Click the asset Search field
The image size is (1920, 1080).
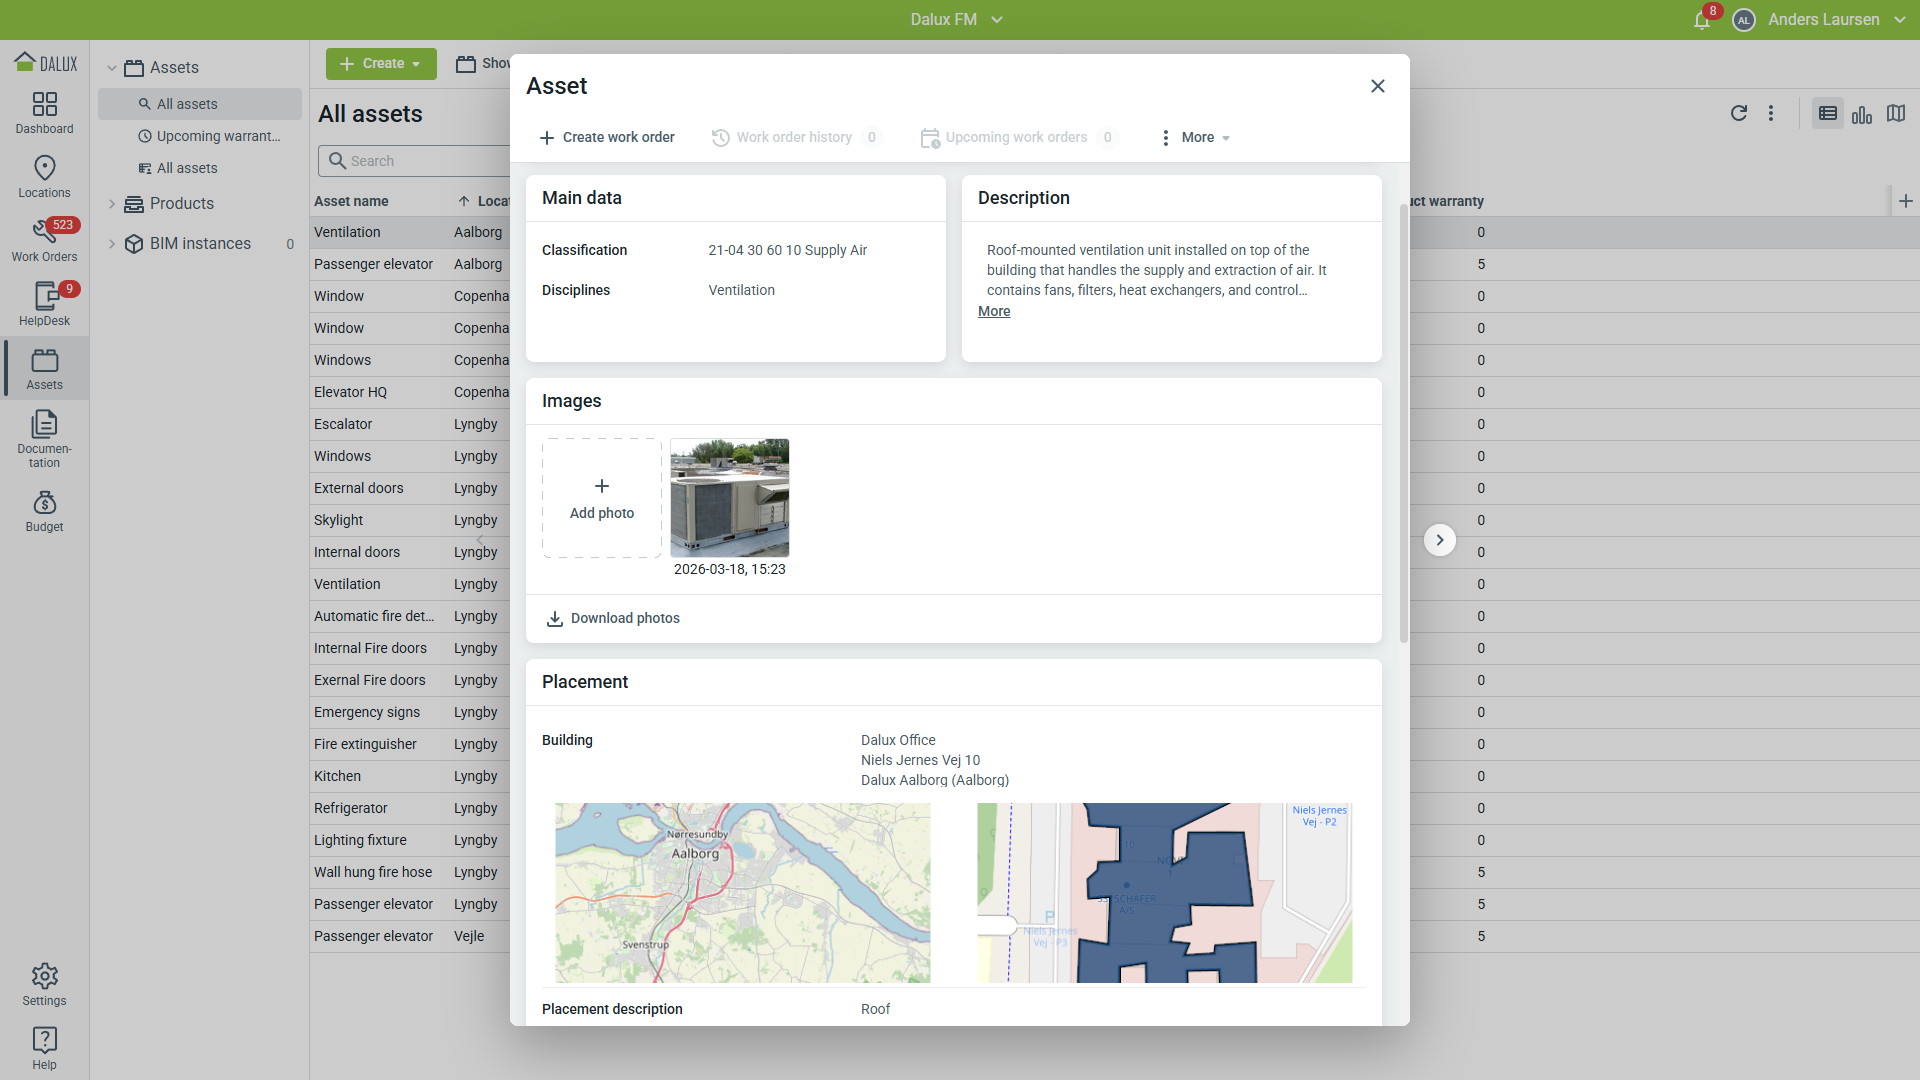[x=414, y=161]
